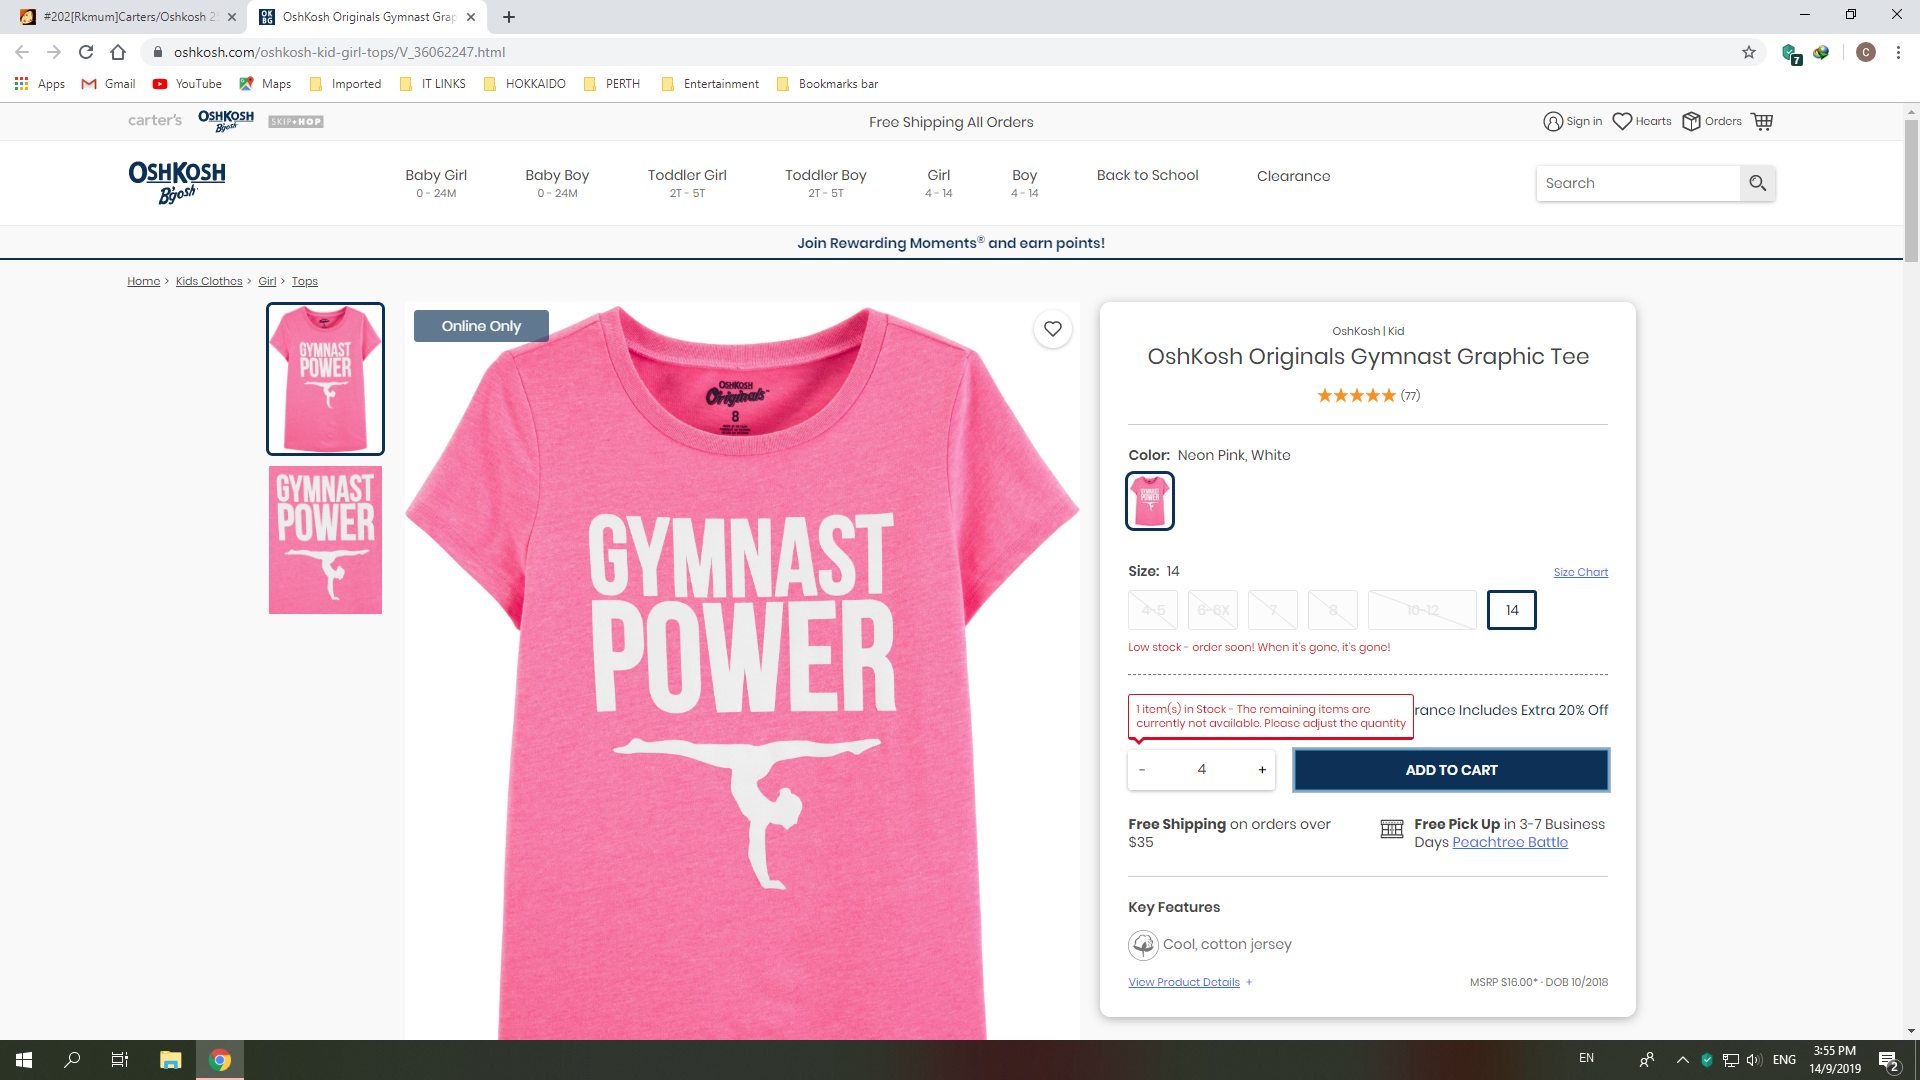Open Peachtree Battle store link
1920x1080 pixels.
1510,842
